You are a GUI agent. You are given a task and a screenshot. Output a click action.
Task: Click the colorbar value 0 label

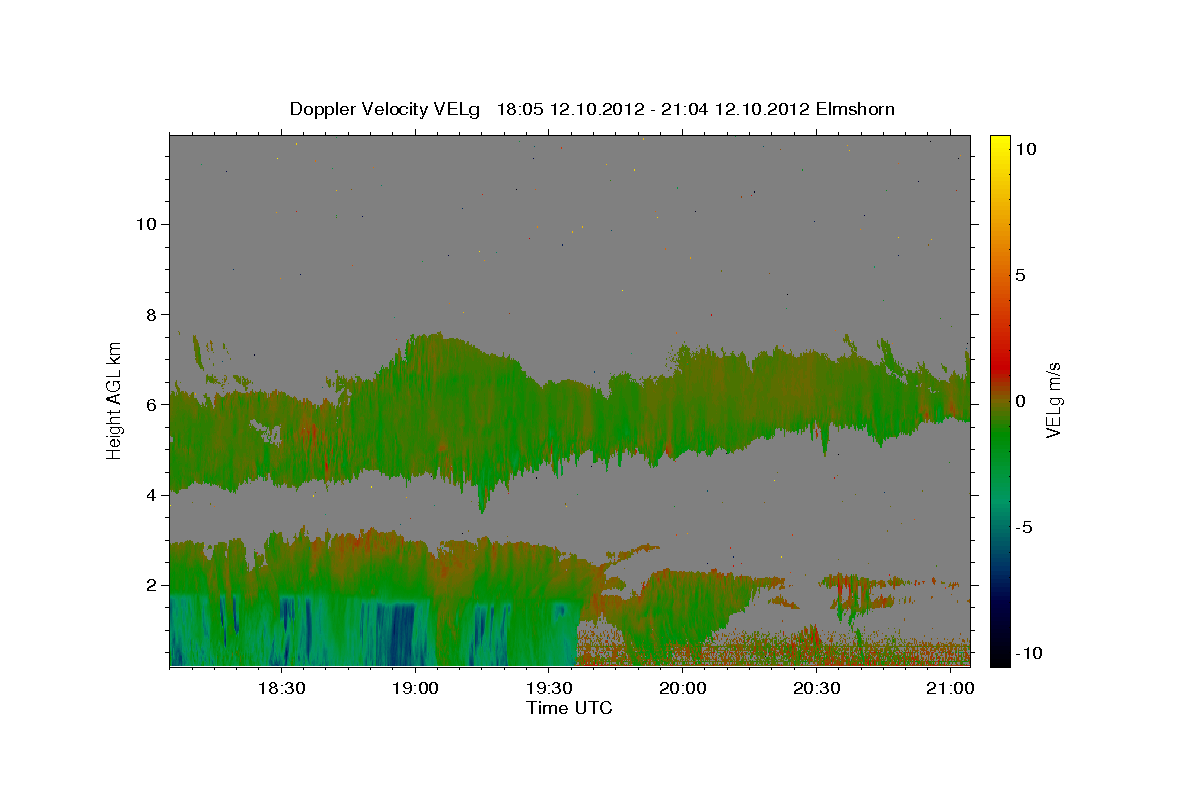point(1020,401)
